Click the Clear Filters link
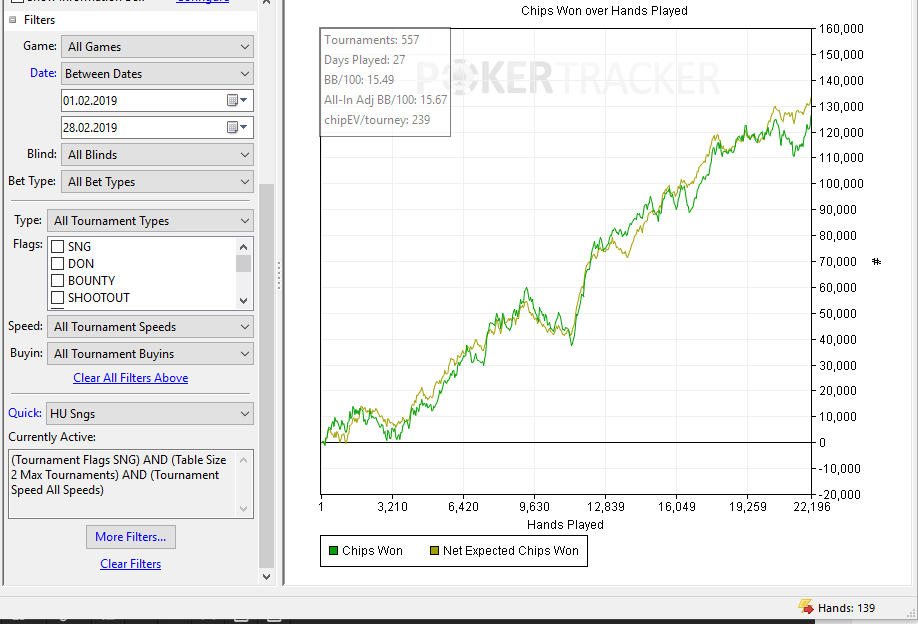This screenshot has height=624, width=918. (131, 564)
